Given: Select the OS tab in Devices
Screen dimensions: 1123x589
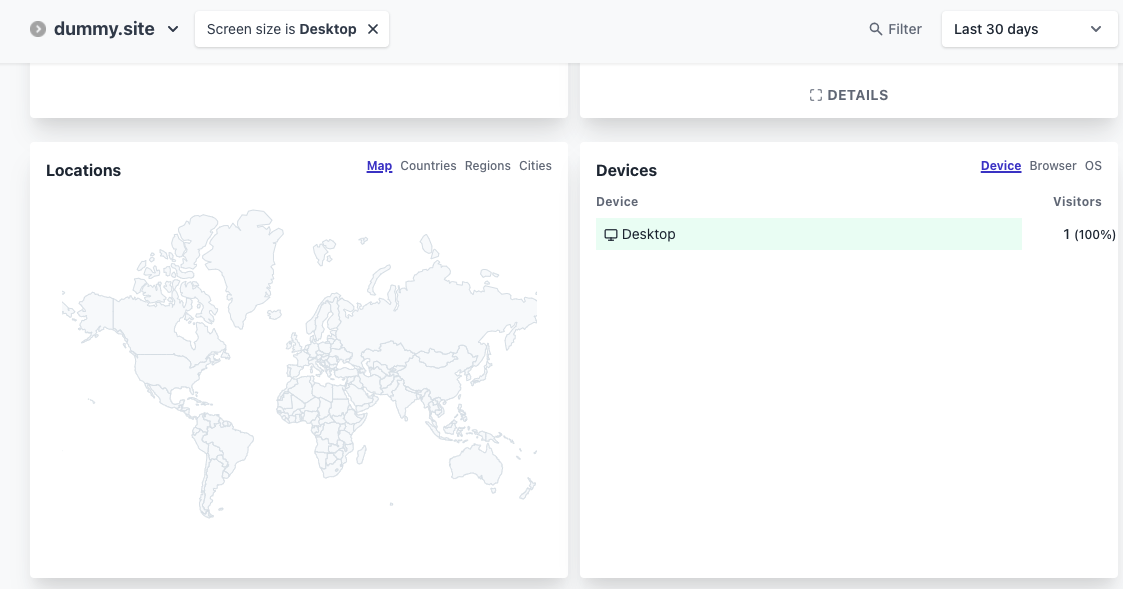Looking at the screenshot, I should pos(1093,166).
